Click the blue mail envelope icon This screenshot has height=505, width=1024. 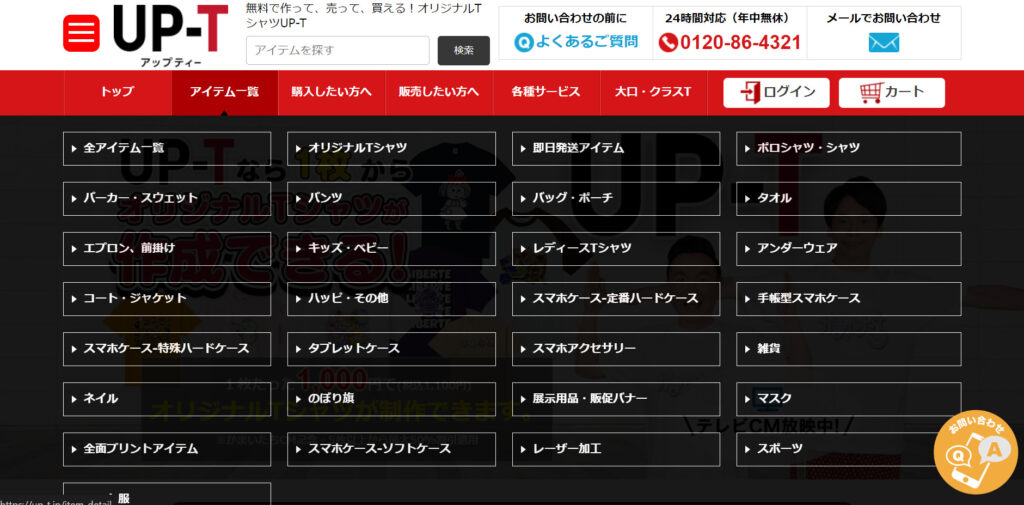pyautogui.click(x=883, y=43)
